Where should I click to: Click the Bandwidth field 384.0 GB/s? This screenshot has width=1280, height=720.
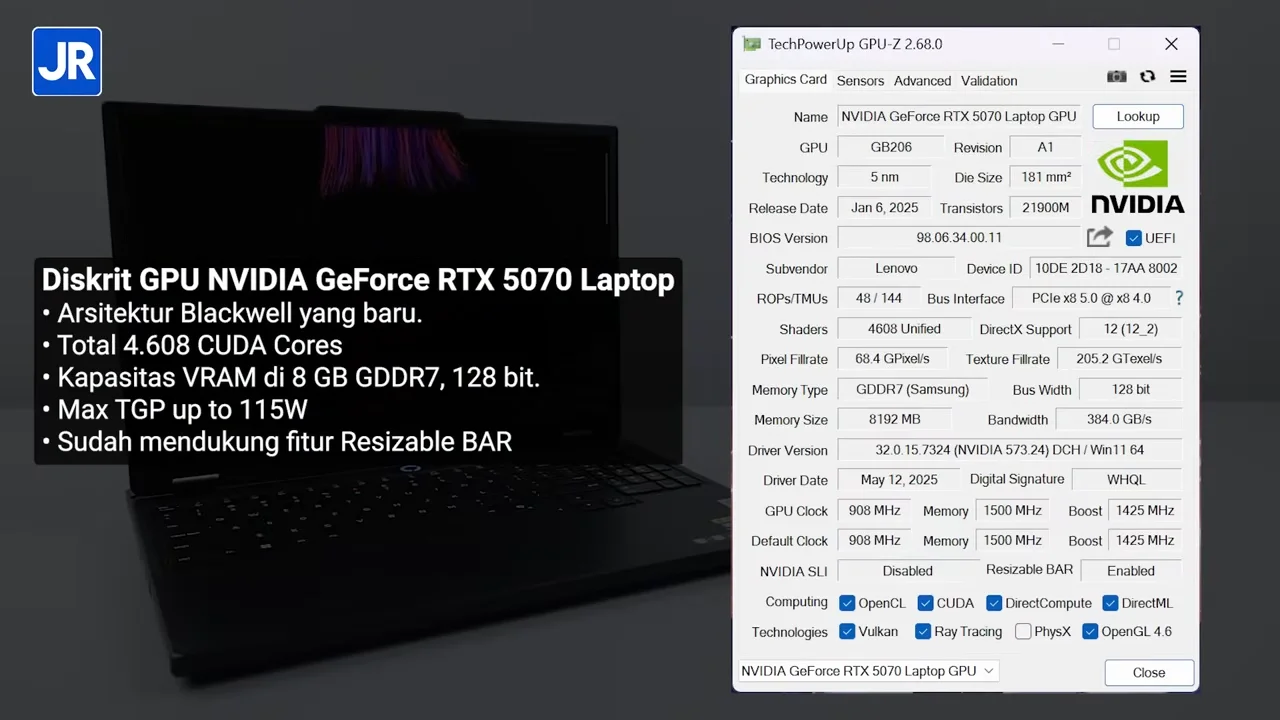point(1119,420)
